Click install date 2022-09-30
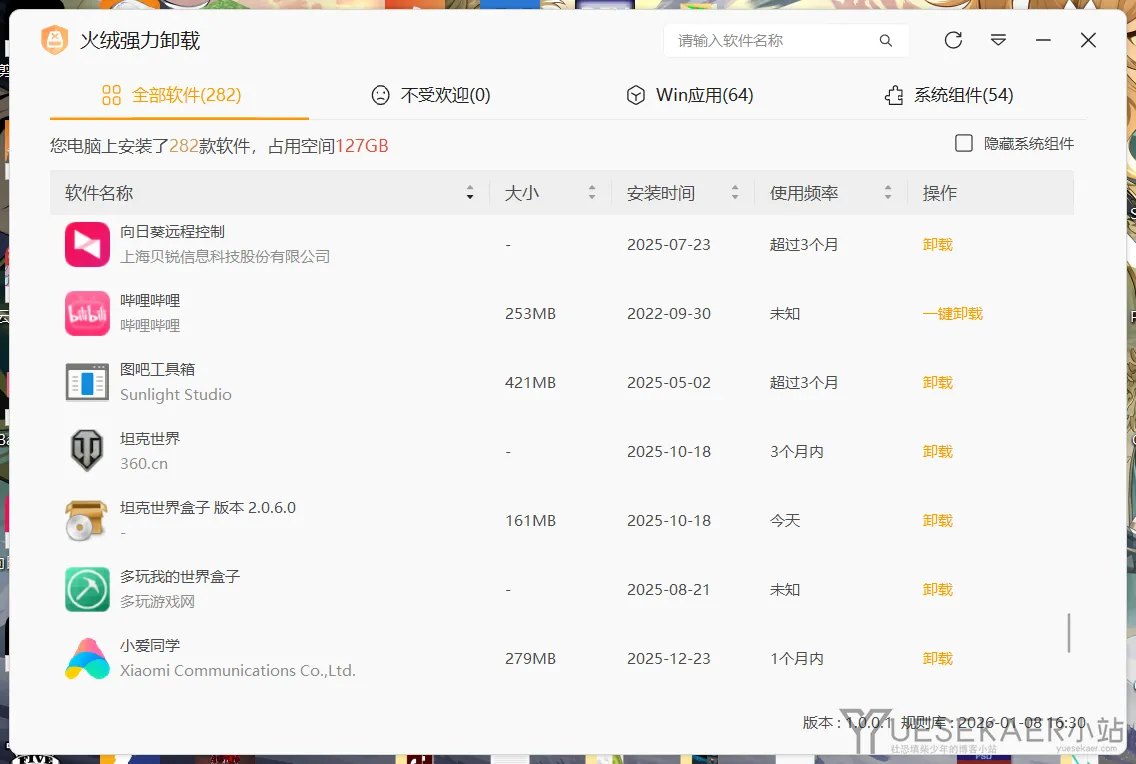The image size is (1136, 764). pyautogui.click(x=669, y=314)
